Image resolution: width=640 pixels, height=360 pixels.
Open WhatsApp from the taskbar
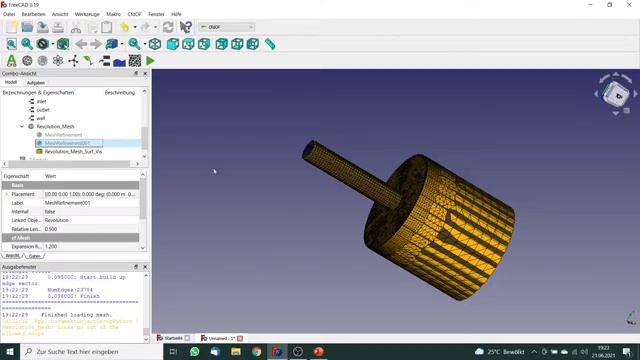pyautogui.click(x=194, y=351)
